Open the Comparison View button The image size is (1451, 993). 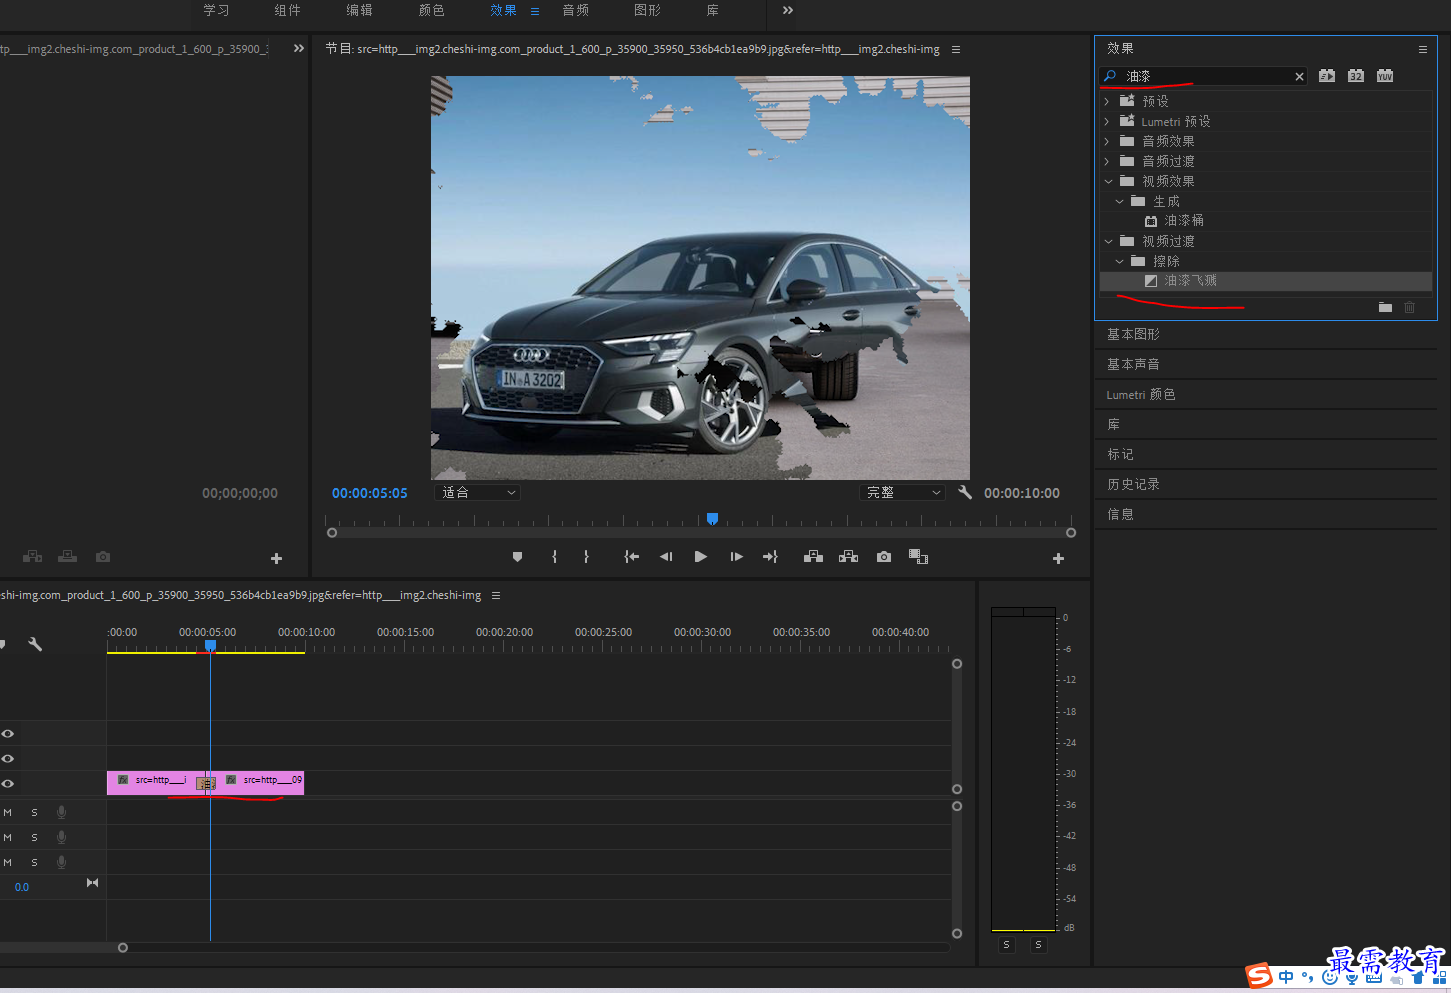pos(918,557)
